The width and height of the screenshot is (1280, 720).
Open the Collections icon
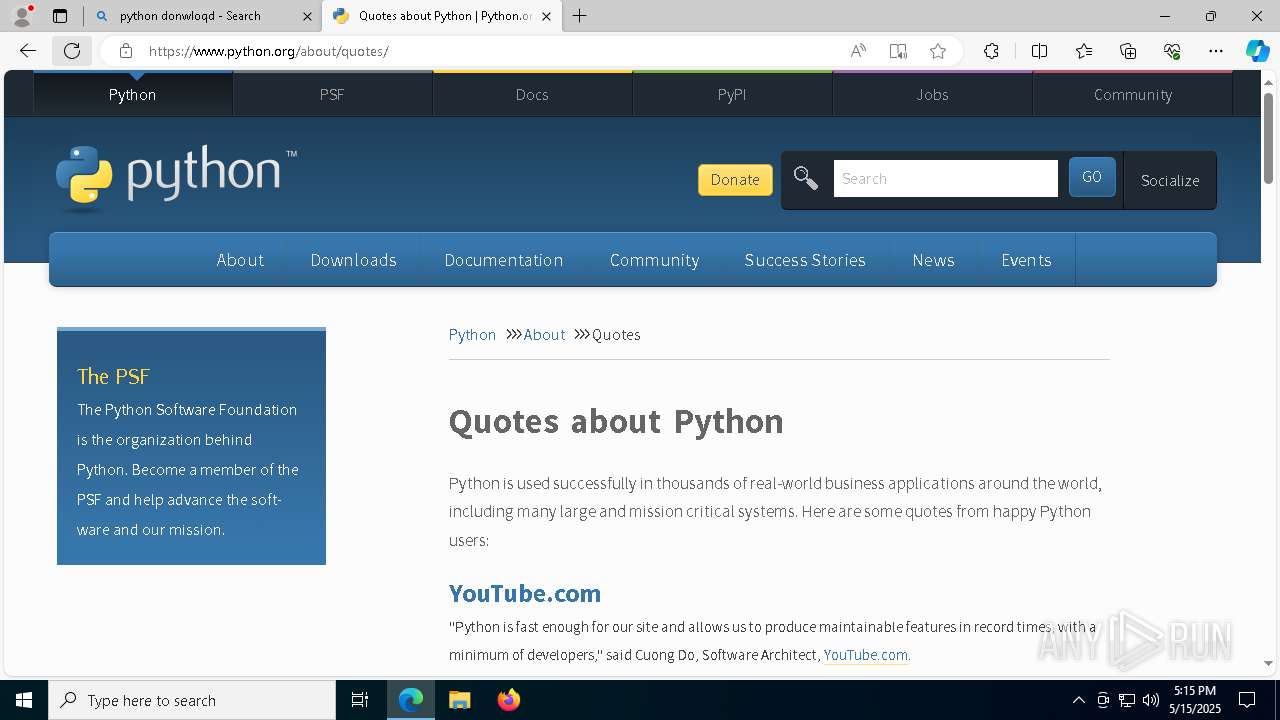click(x=1128, y=51)
